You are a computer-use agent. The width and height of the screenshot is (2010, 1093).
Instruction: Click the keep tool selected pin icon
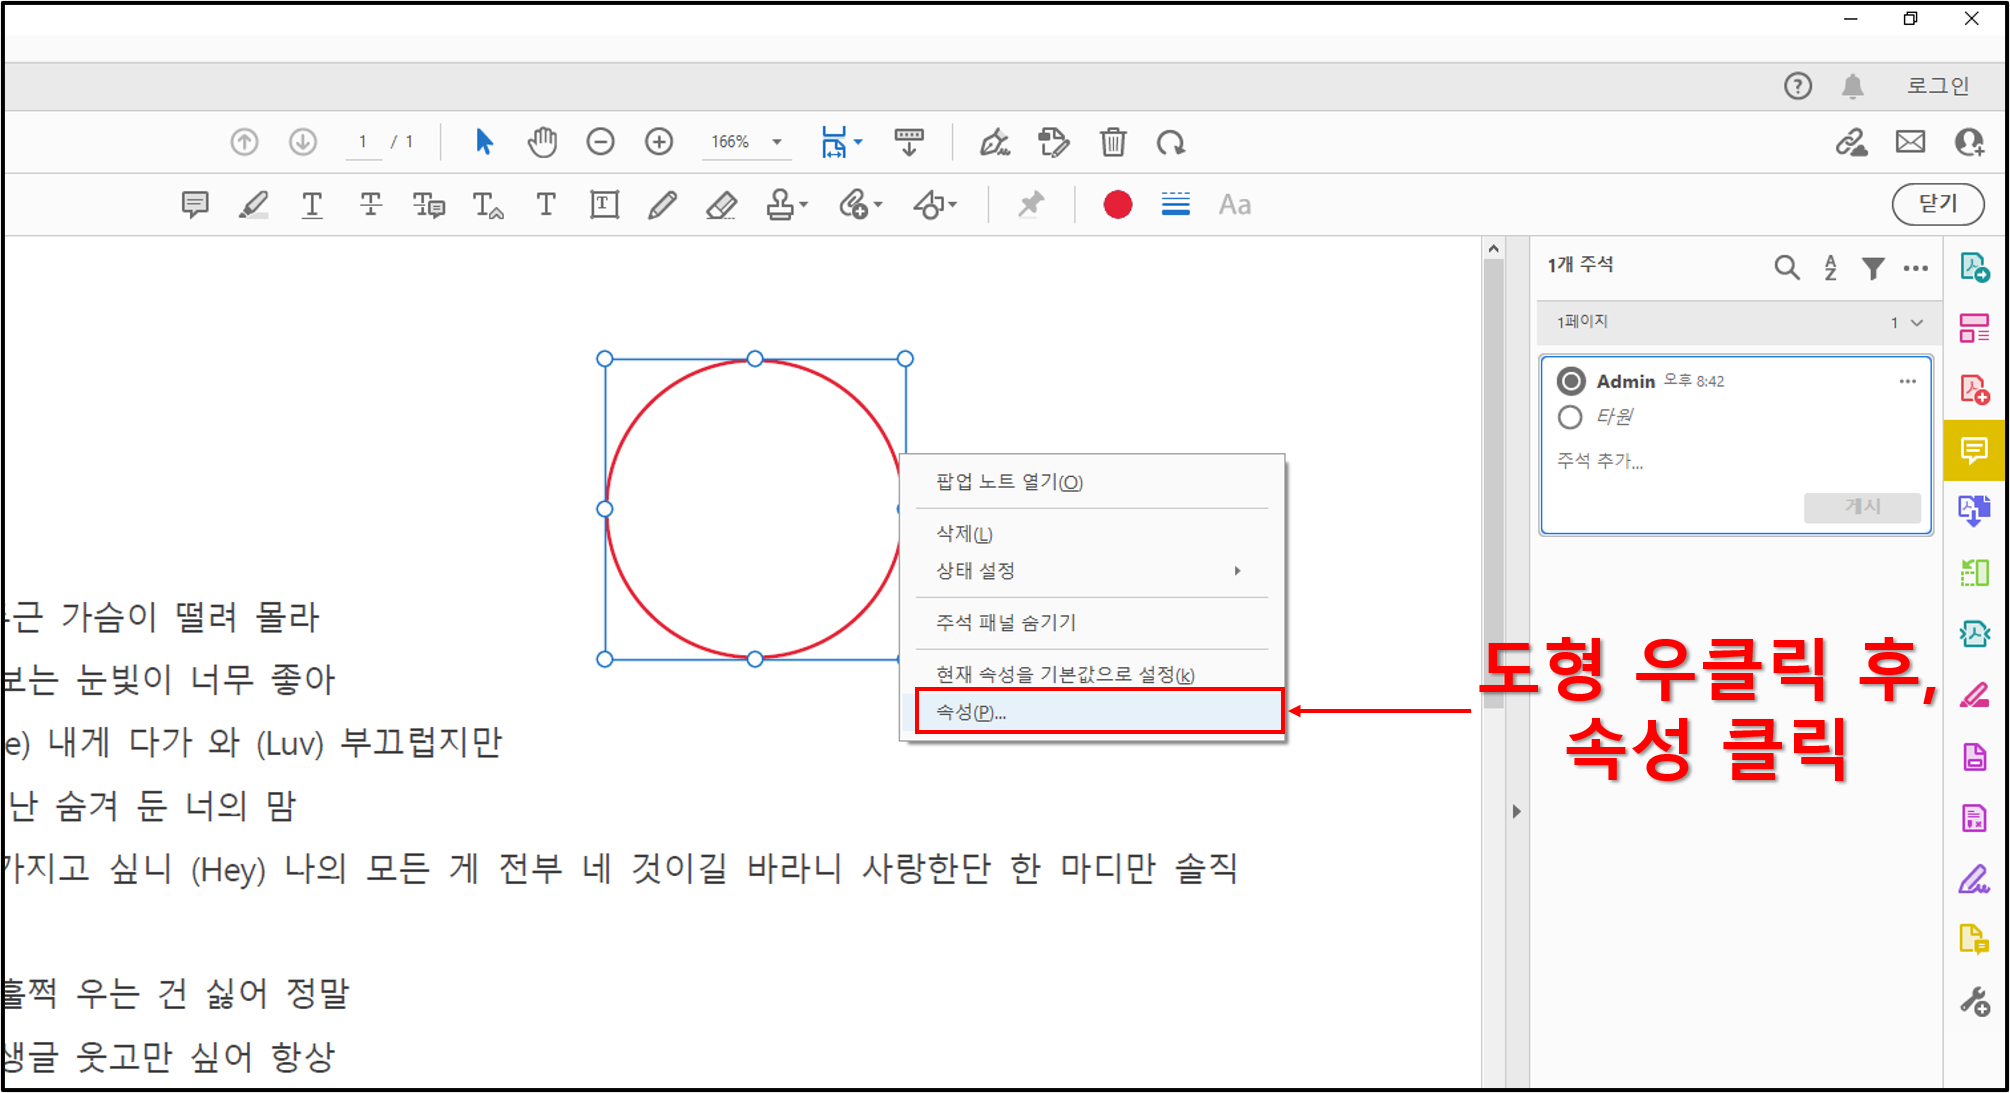pyautogui.click(x=1030, y=205)
